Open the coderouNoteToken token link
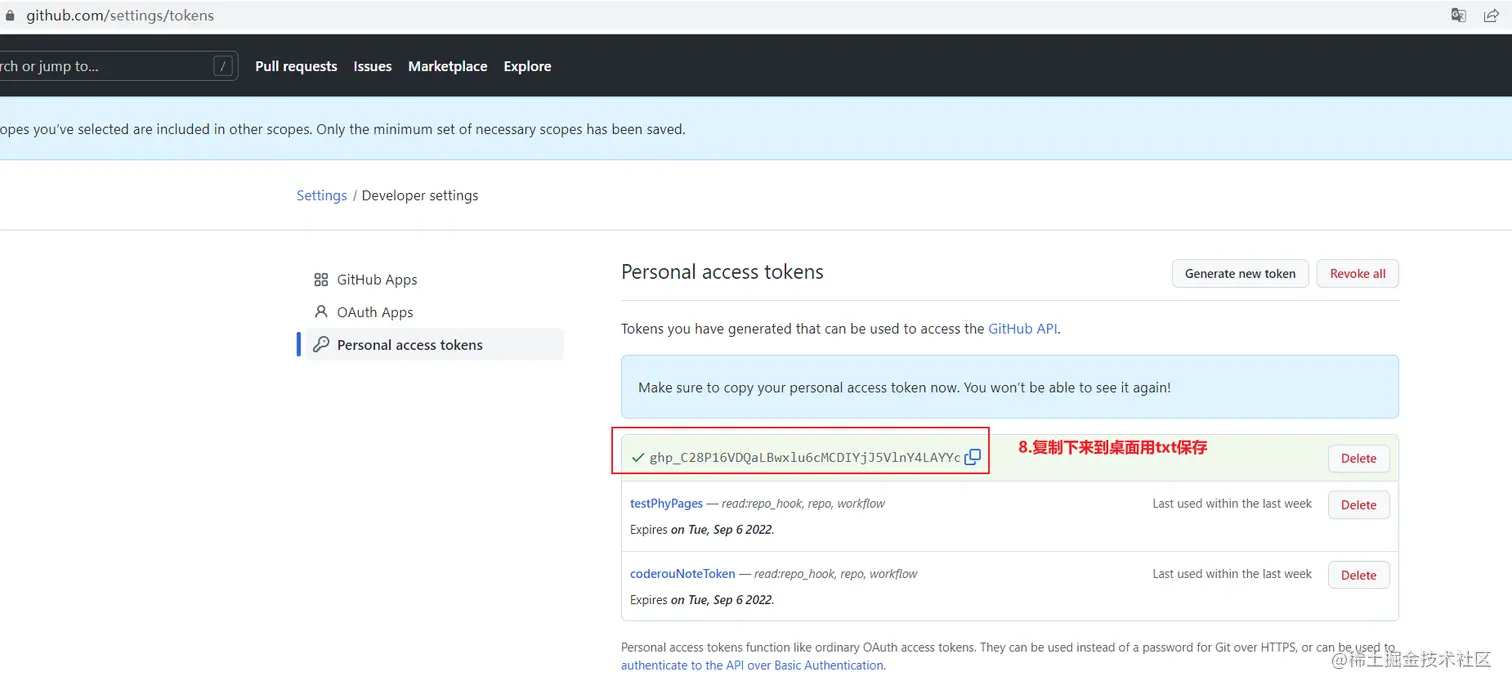 (x=682, y=573)
